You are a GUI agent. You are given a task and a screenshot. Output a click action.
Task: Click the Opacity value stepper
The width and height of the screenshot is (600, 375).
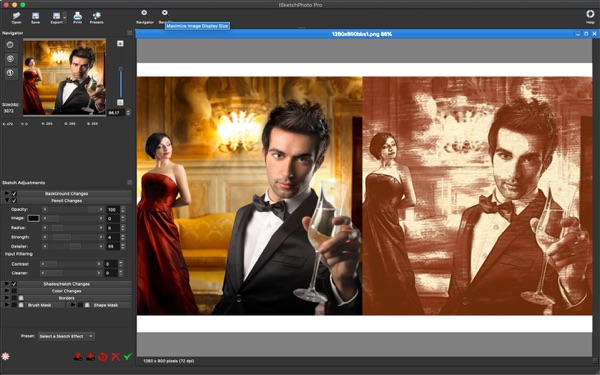[122, 209]
